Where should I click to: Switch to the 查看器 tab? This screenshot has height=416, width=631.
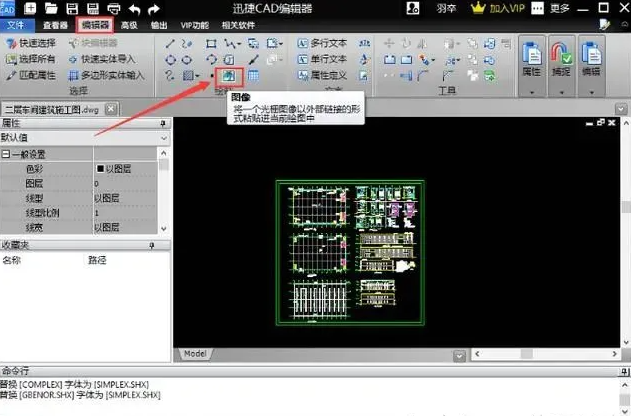tap(56, 24)
